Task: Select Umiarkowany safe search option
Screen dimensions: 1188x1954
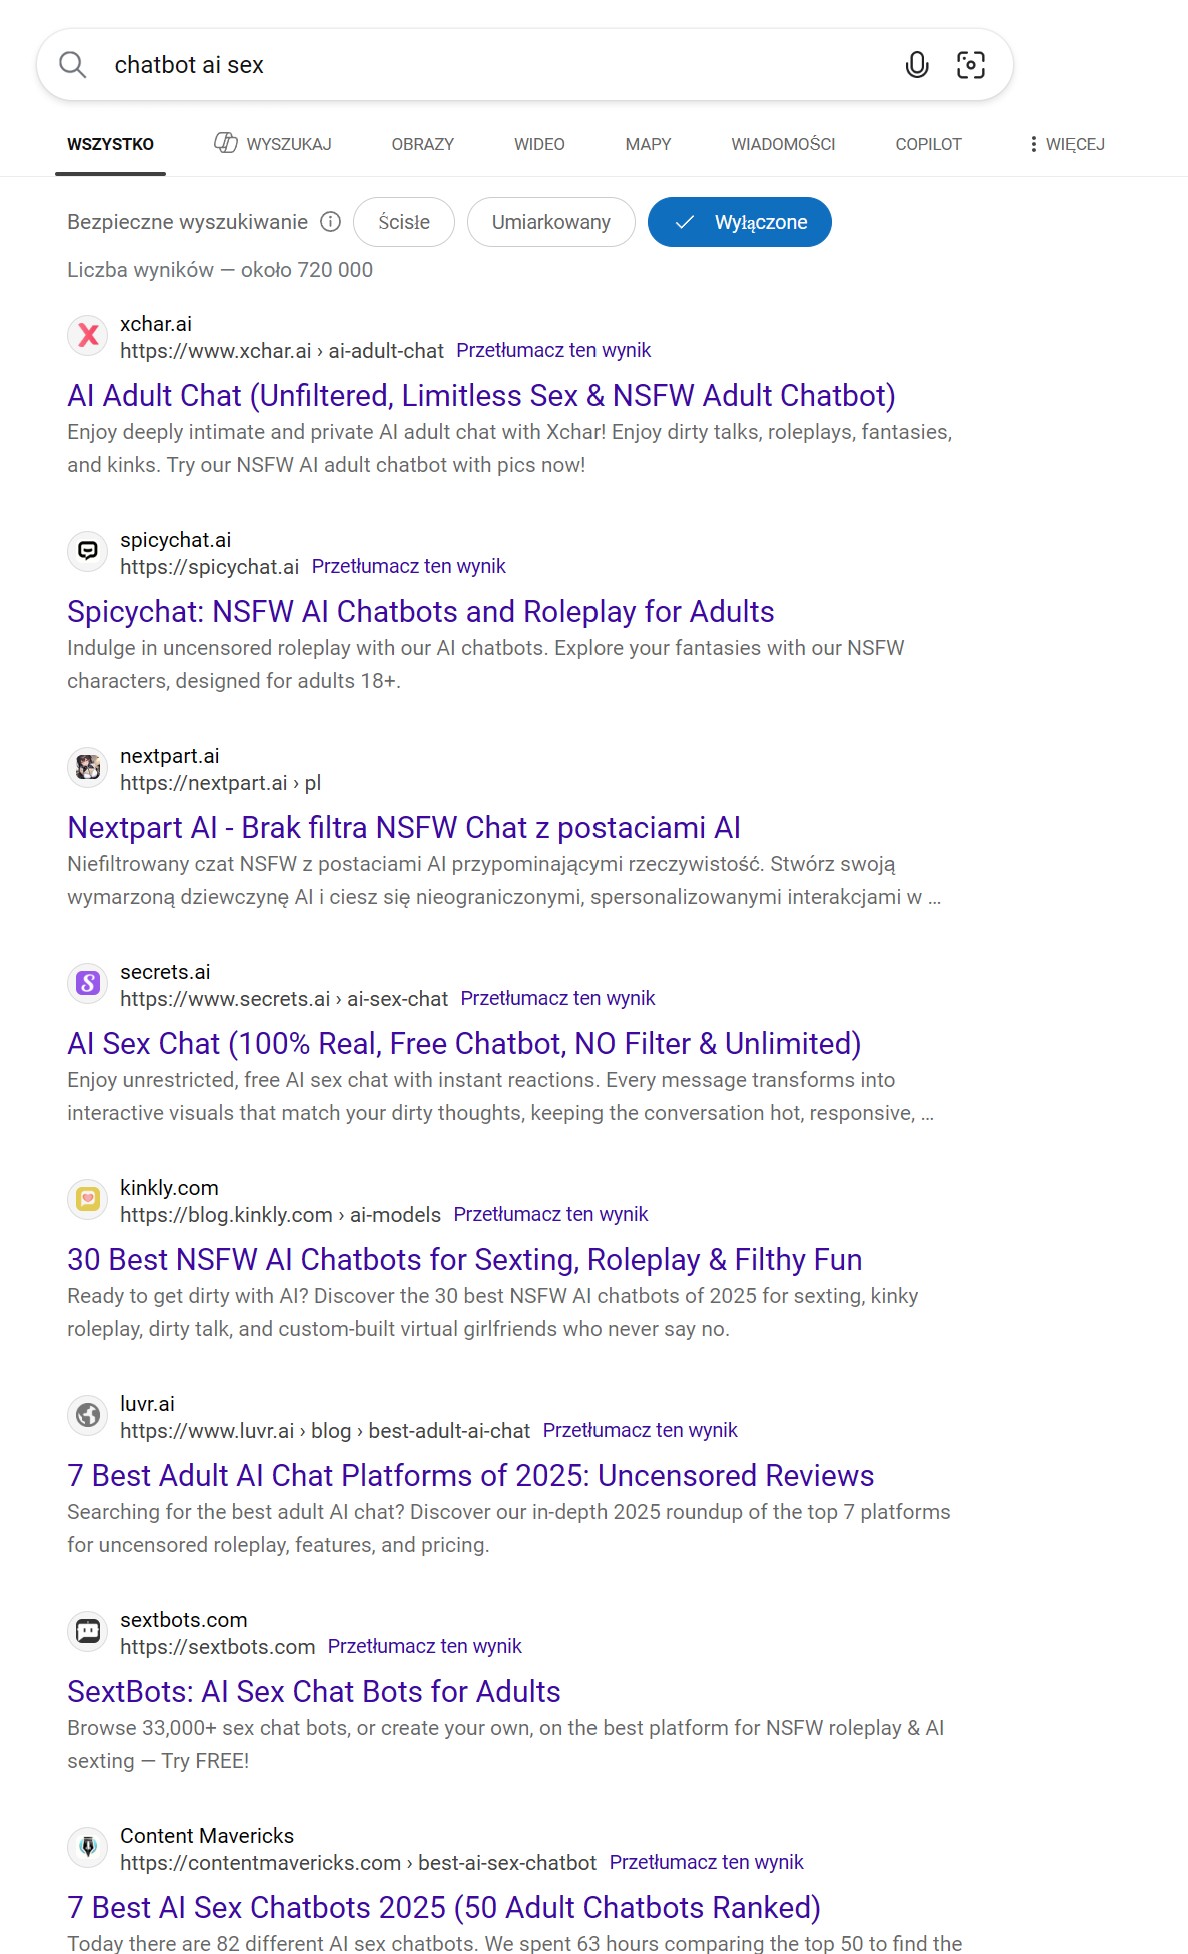Action: pos(551,222)
